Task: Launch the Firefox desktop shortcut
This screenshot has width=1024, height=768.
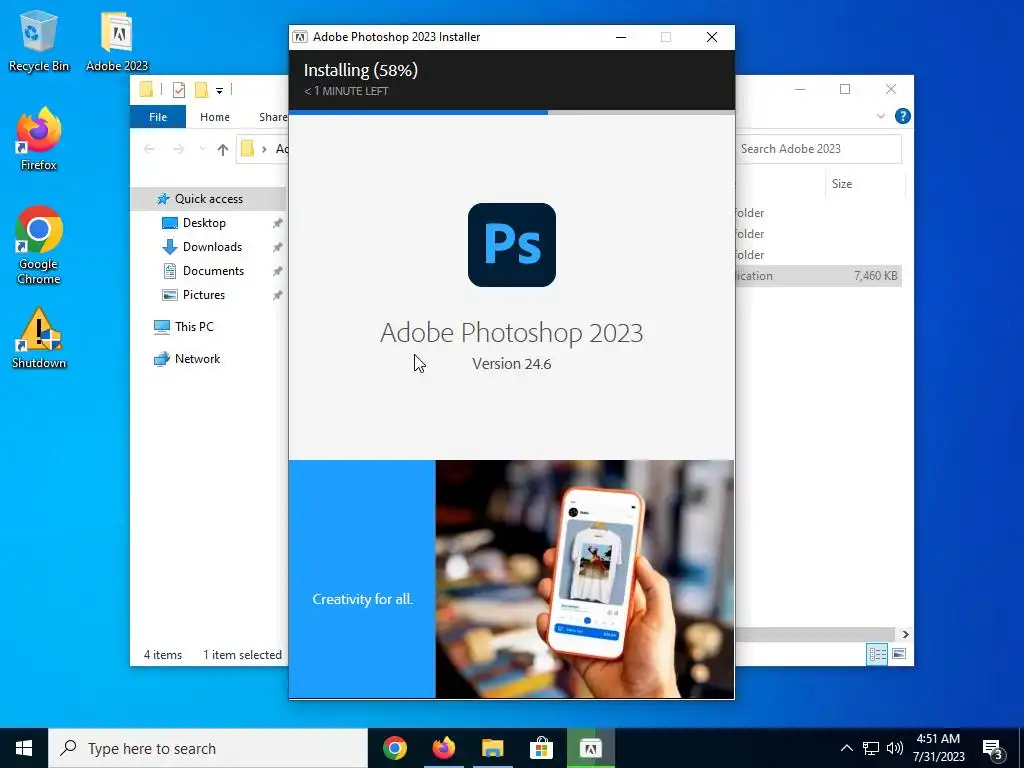Action: click(39, 139)
